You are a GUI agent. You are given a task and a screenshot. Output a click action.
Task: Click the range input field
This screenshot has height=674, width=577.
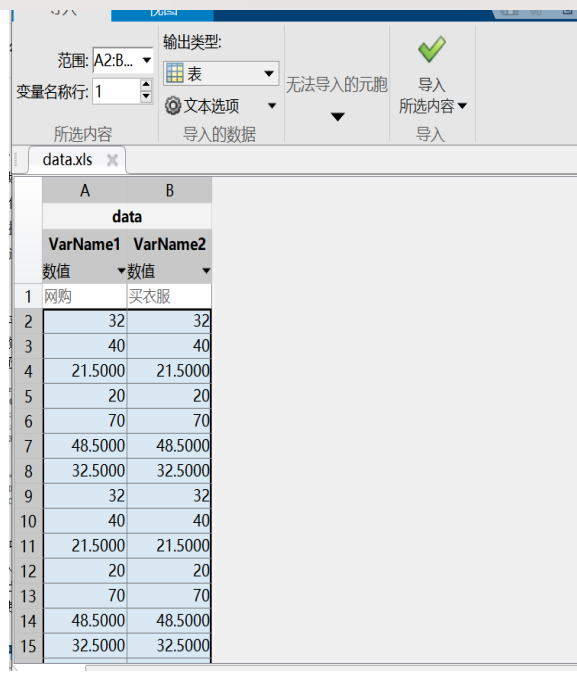pos(116,60)
